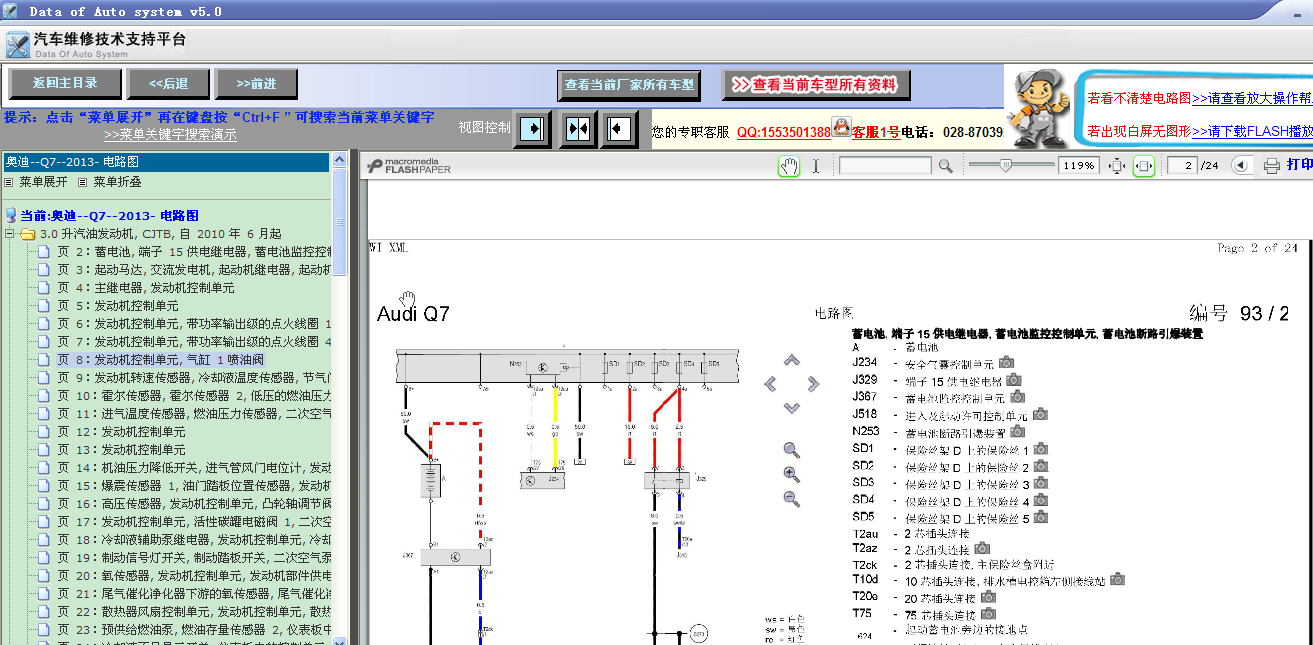The width and height of the screenshot is (1313, 645).
Task: Click the printer icon
Action: click(x=1272, y=166)
